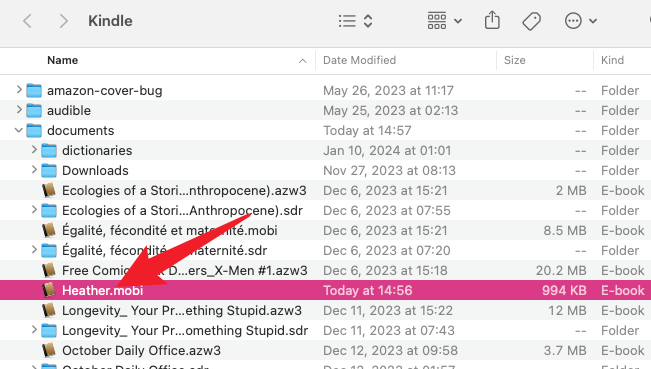Expand the audible folder
The image size is (651, 369).
[19, 110]
